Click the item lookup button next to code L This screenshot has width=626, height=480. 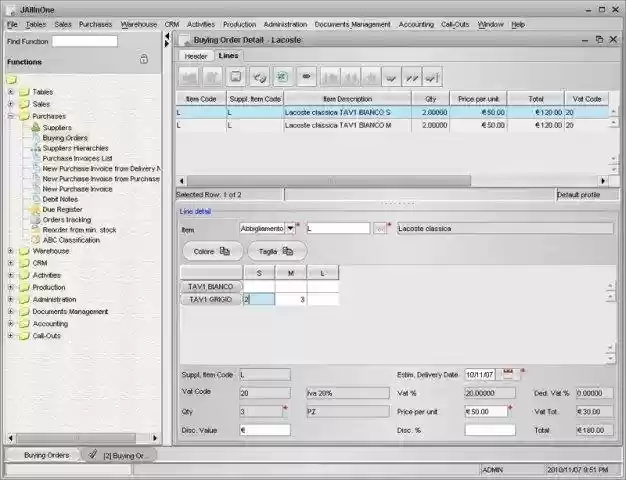click(380, 228)
